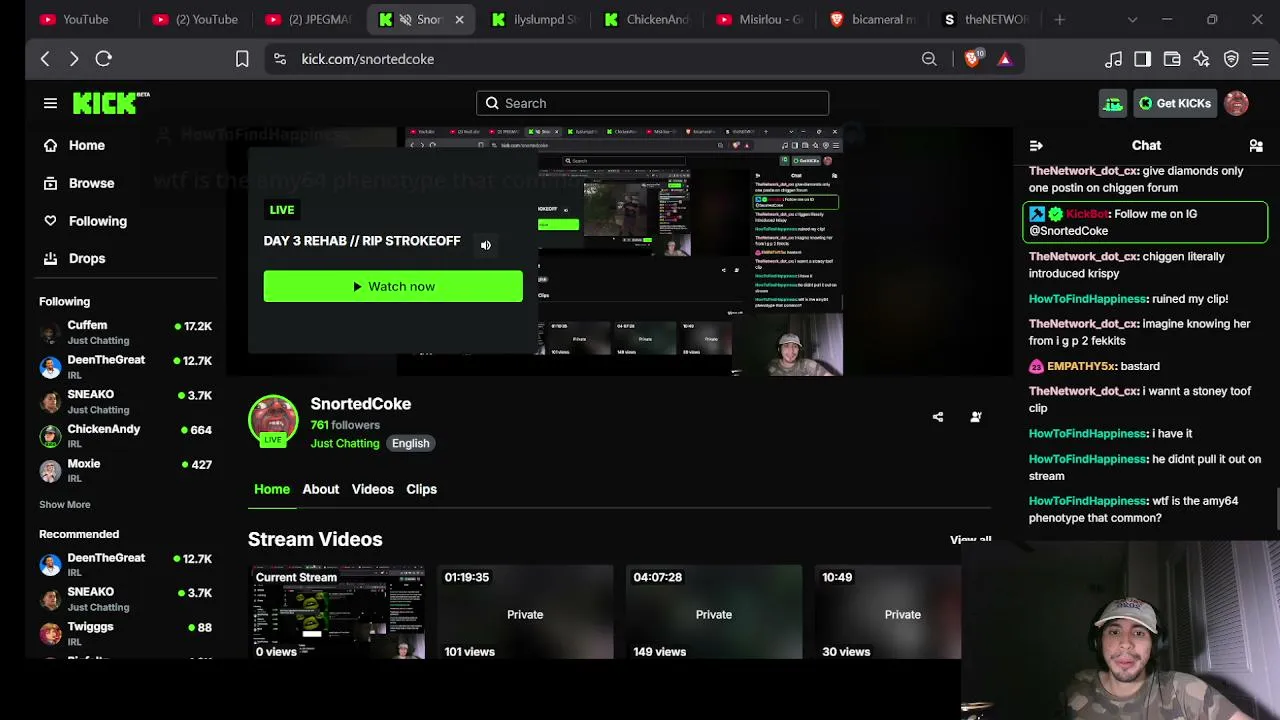The height and width of the screenshot is (720, 1280).
Task: Collapse the chat panel
Action: click(1036, 146)
